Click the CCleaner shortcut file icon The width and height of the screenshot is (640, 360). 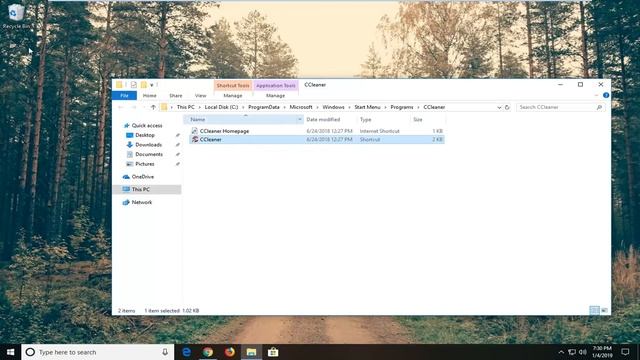pos(195,140)
